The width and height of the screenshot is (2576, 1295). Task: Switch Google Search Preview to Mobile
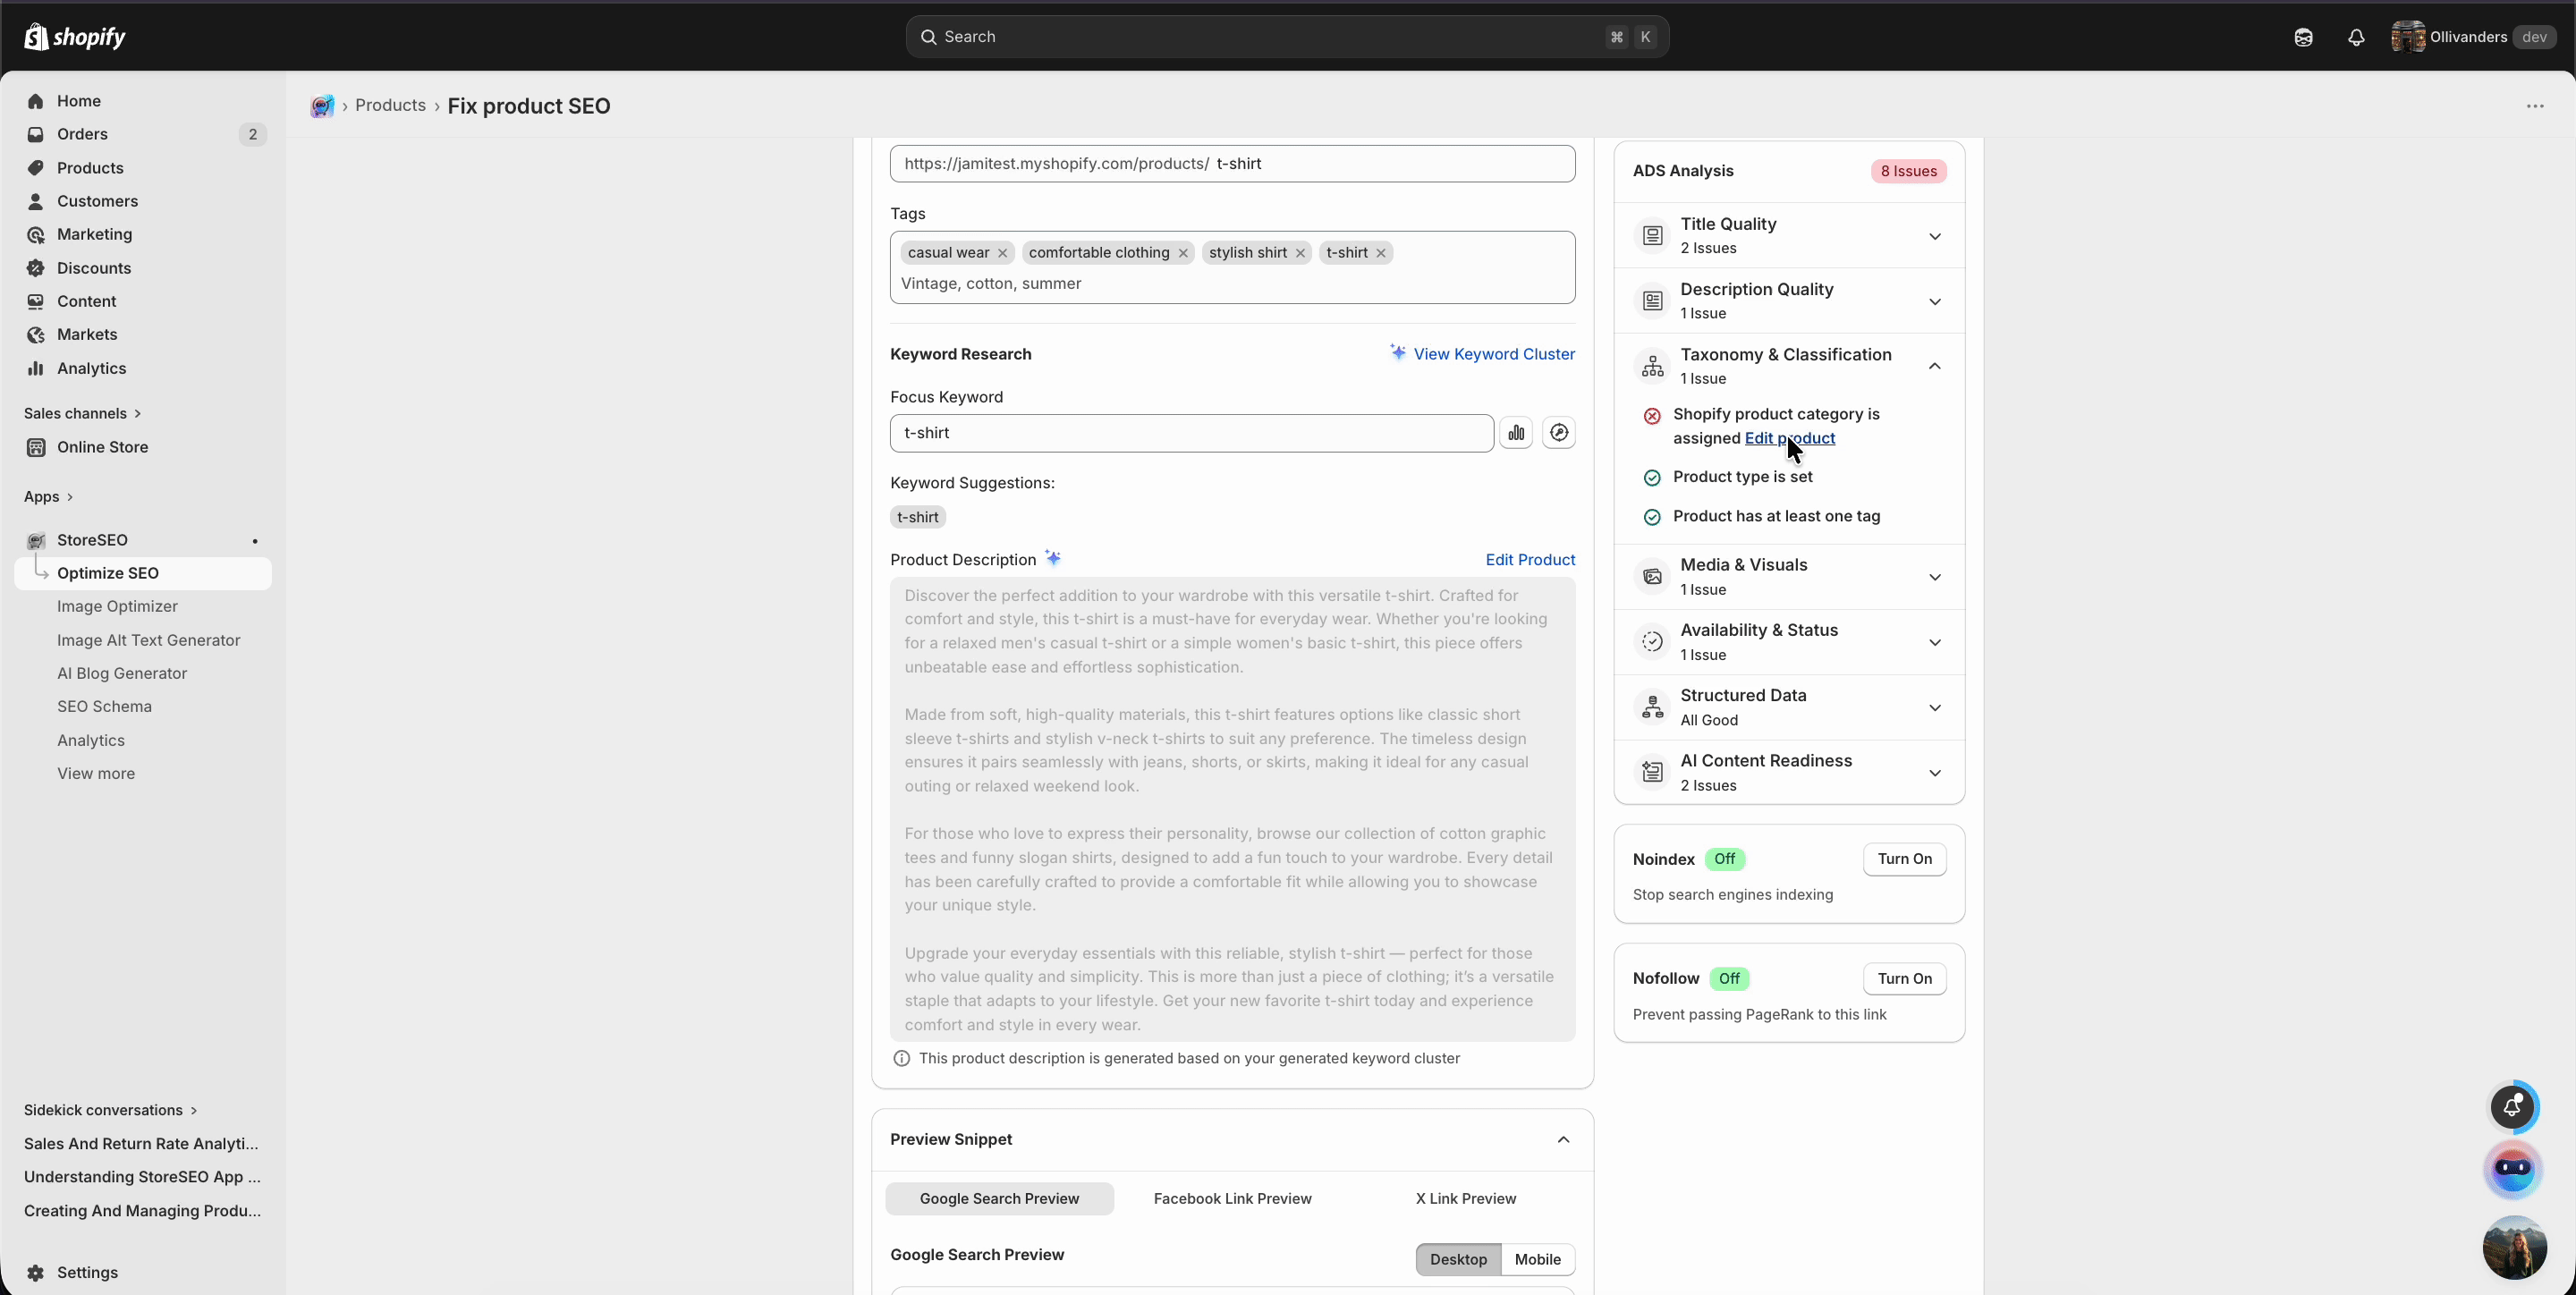pyautogui.click(x=1537, y=1259)
